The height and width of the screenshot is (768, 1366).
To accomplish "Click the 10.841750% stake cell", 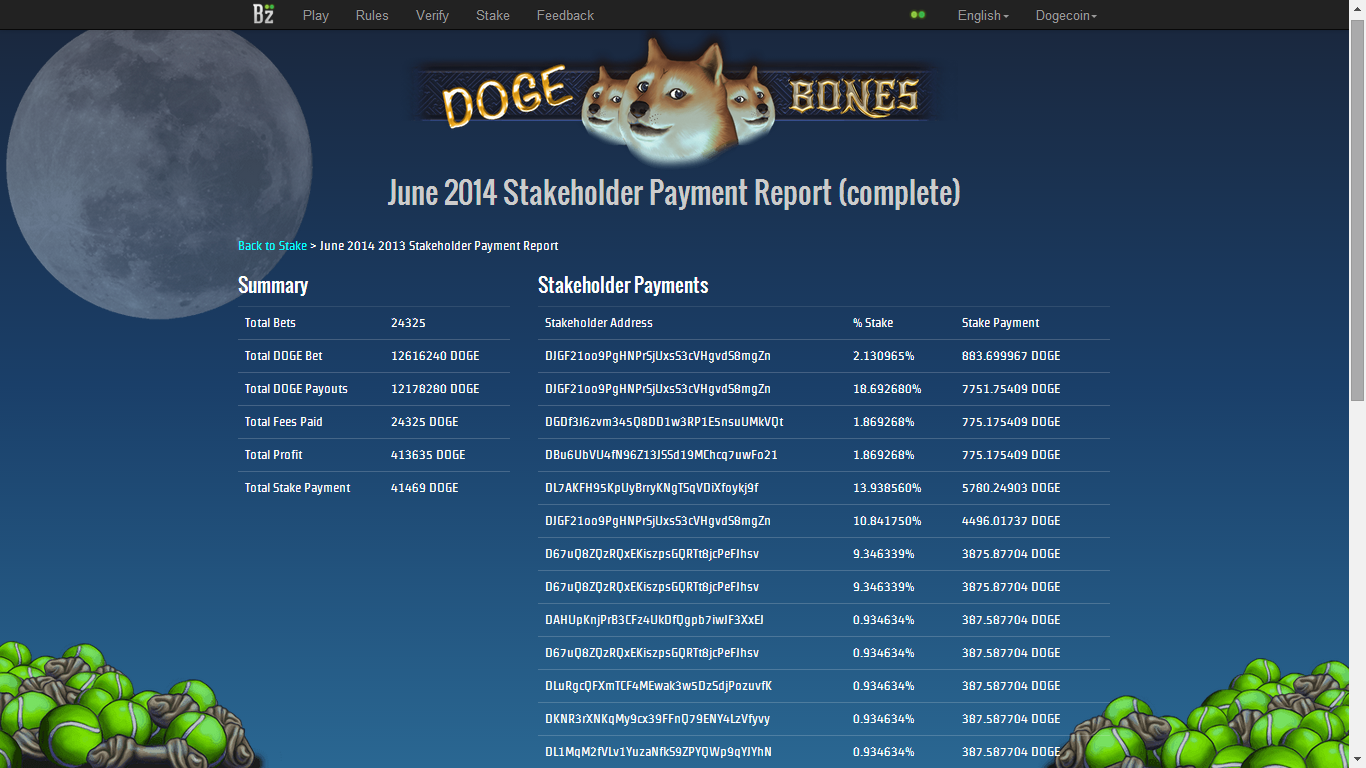I will coord(887,521).
